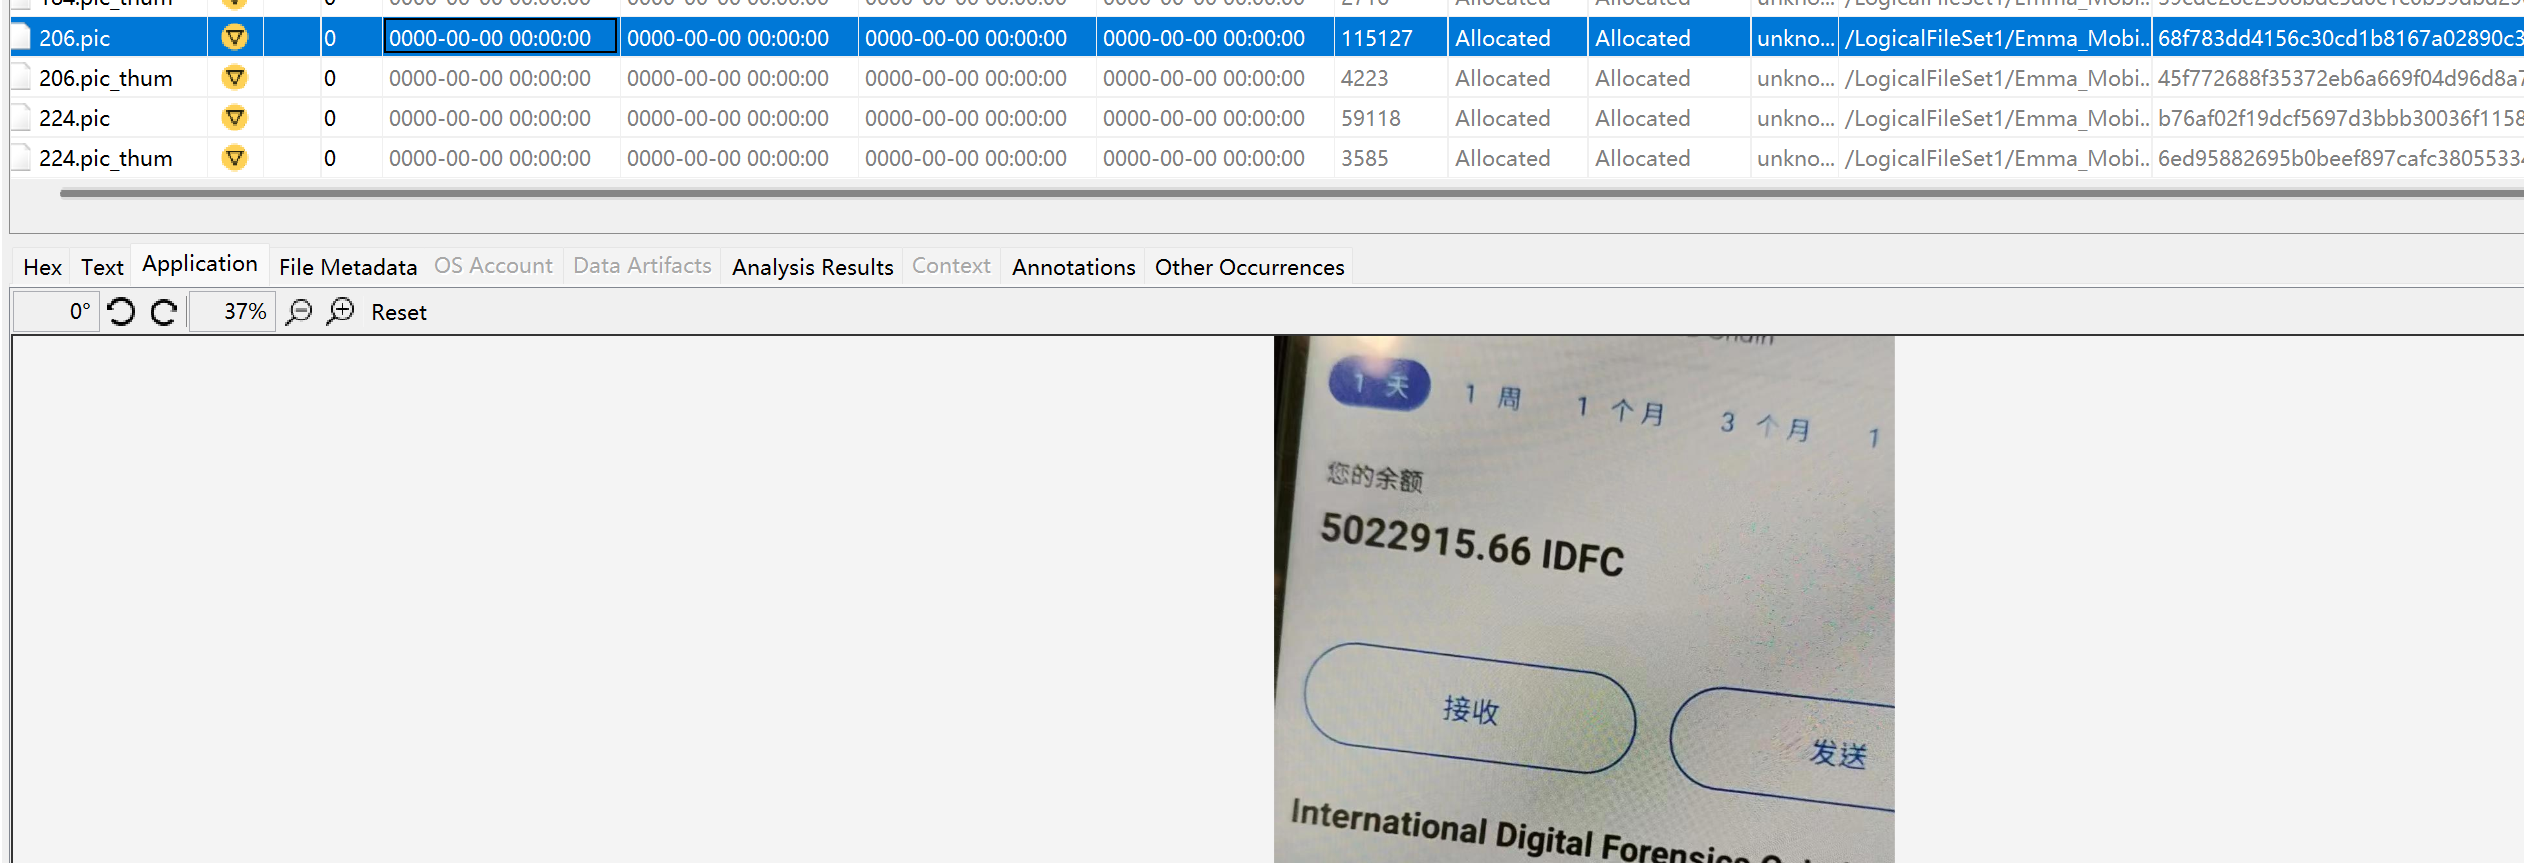Click the 0° rotation field
Viewport: 2524px width, 863px height.
pos(56,312)
